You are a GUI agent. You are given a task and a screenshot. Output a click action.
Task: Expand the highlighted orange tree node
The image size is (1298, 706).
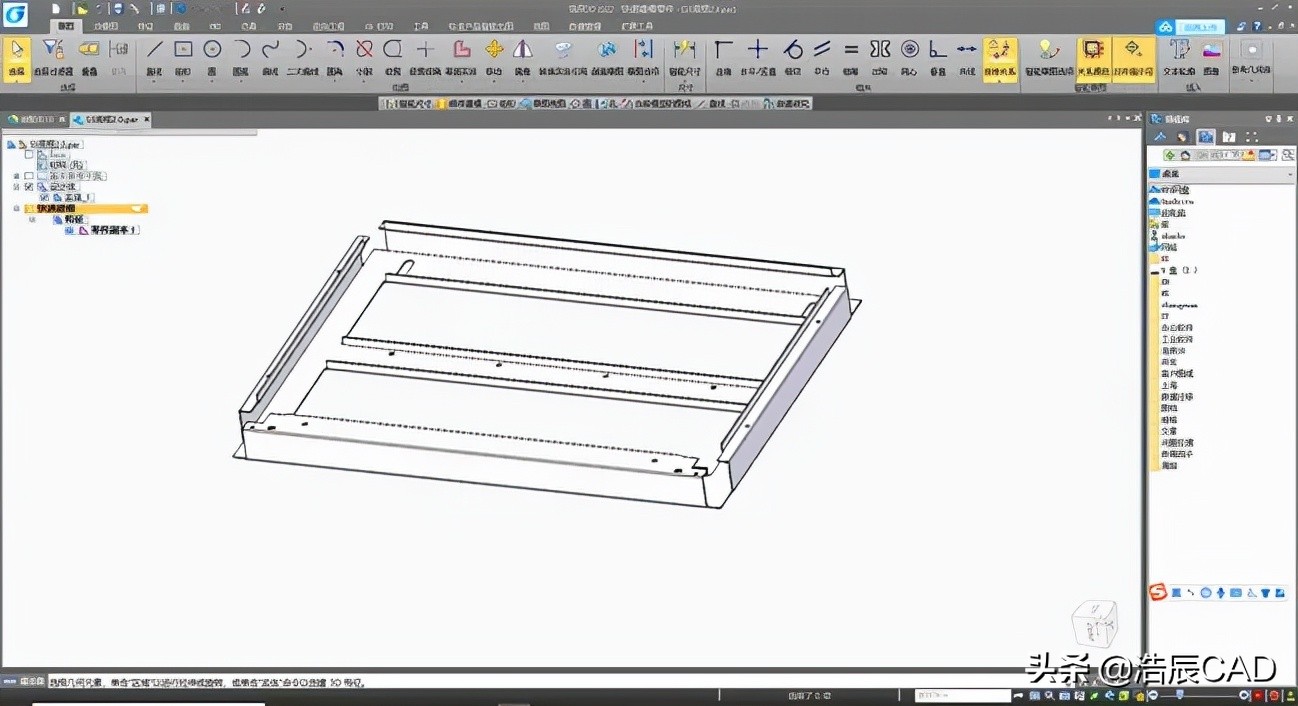tap(16, 209)
